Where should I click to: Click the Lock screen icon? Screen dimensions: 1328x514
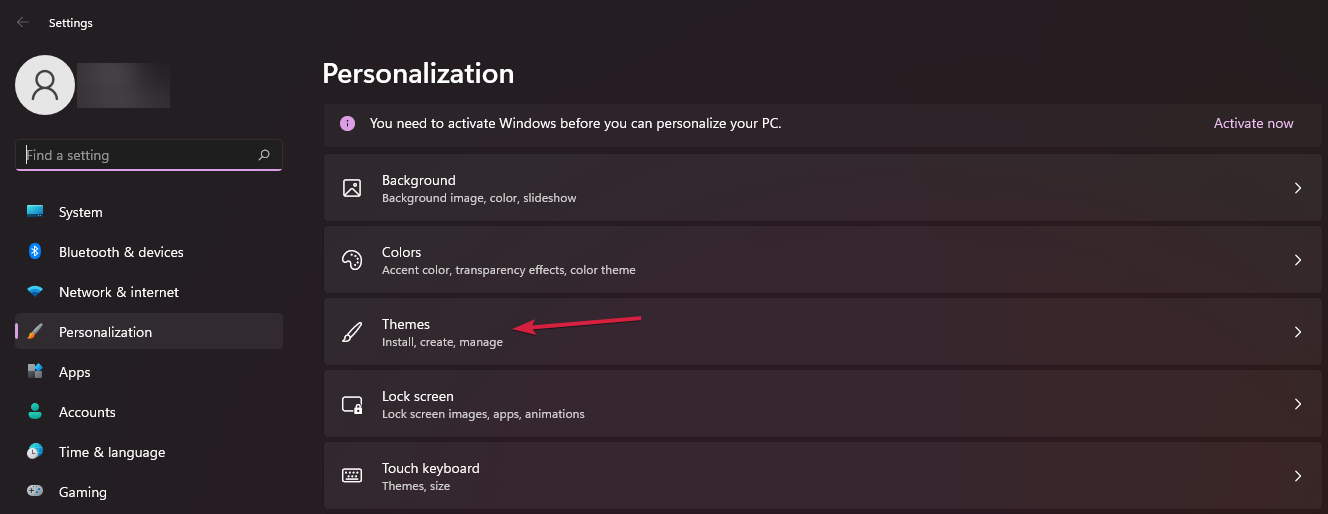coord(352,404)
